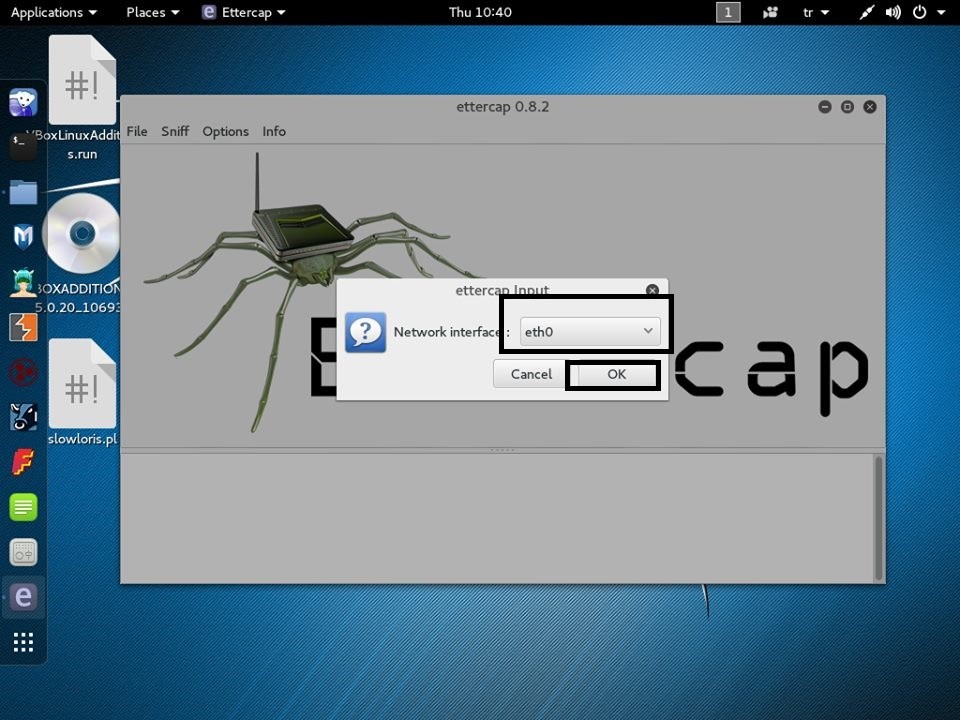This screenshot has width=960, height=720.
Task: Open the Places menu in top bar
Action: (152, 12)
